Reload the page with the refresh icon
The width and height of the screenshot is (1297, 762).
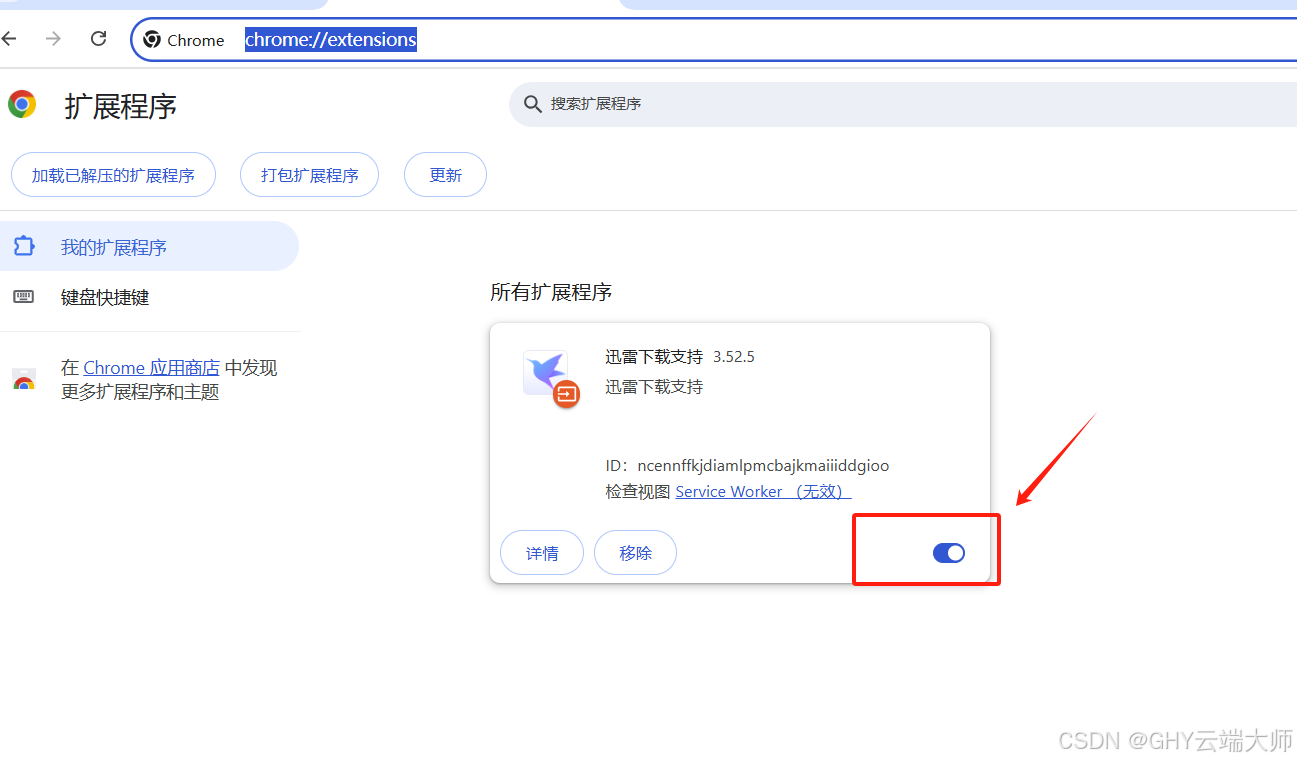pos(98,39)
